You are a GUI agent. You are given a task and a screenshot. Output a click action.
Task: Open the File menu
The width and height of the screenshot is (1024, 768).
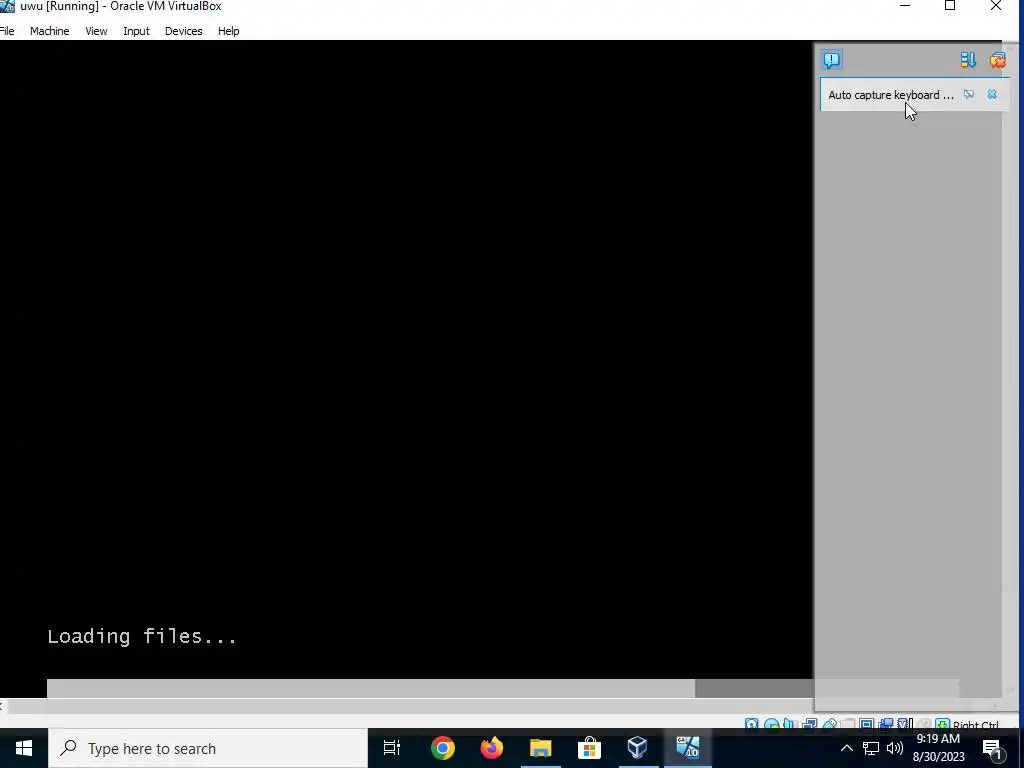7,31
